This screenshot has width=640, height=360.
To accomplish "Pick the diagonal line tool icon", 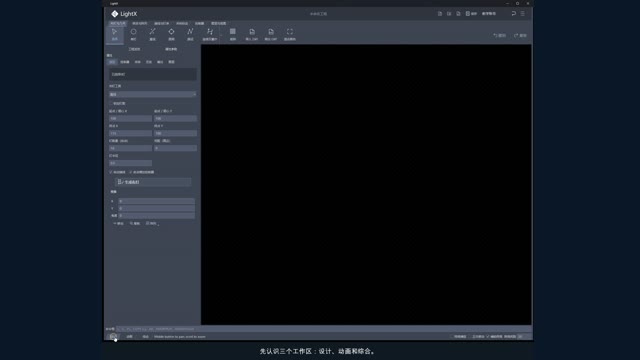I will coord(152,32).
